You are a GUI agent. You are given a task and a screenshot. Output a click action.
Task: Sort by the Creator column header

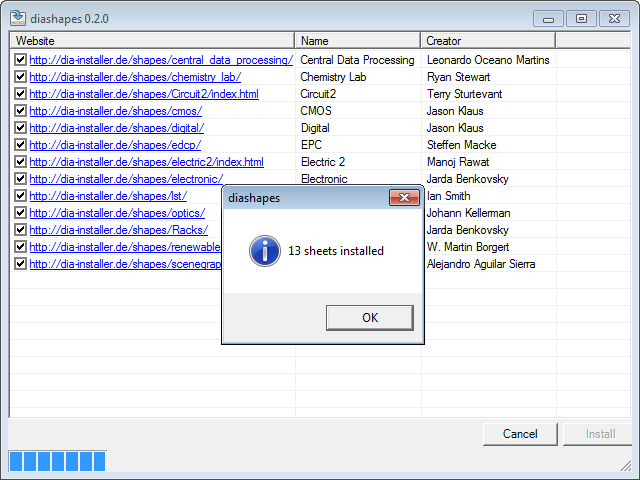[x=488, y=41]
